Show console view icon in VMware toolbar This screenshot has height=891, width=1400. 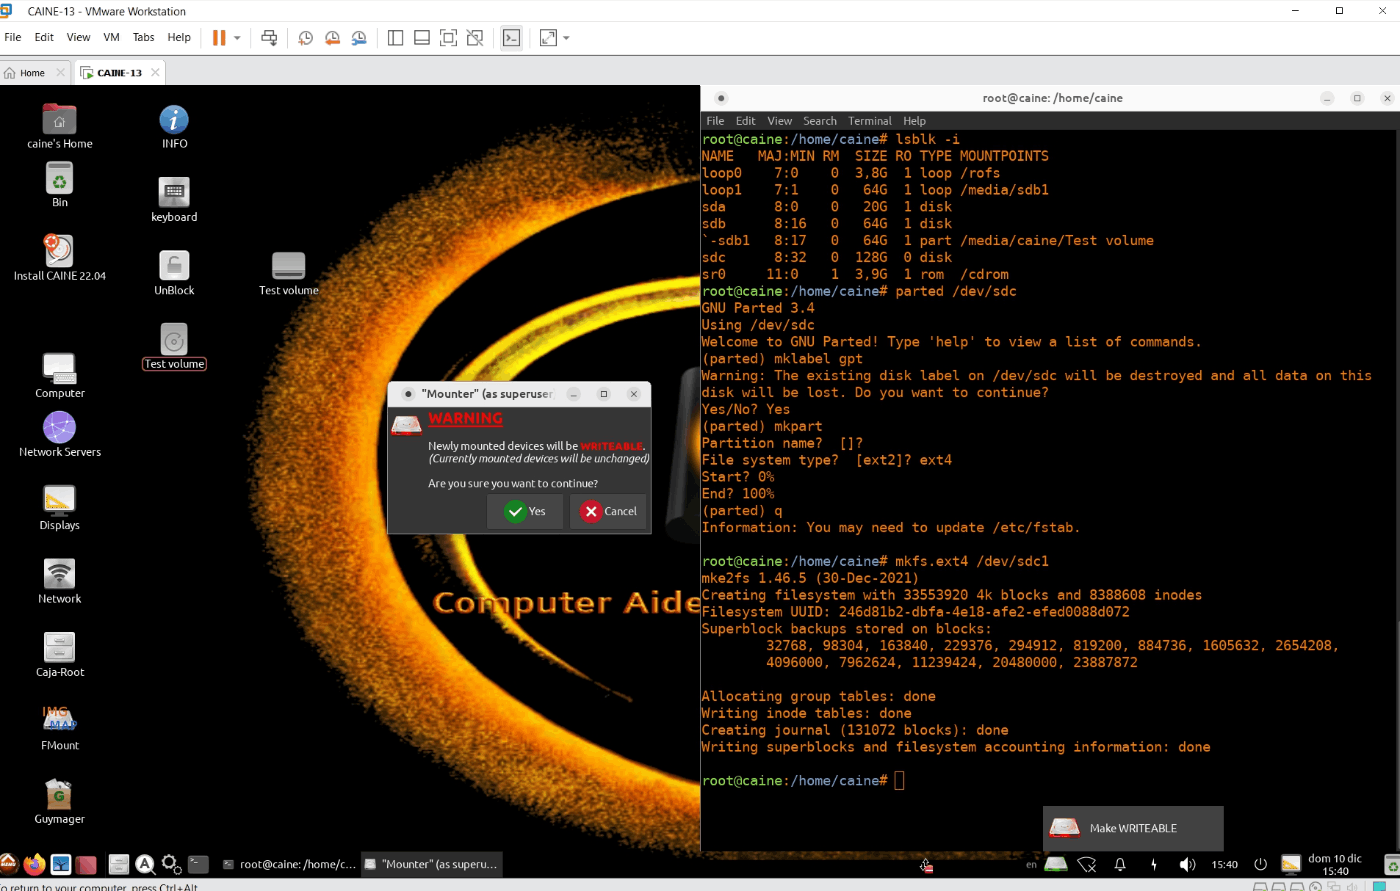point(512,38)
